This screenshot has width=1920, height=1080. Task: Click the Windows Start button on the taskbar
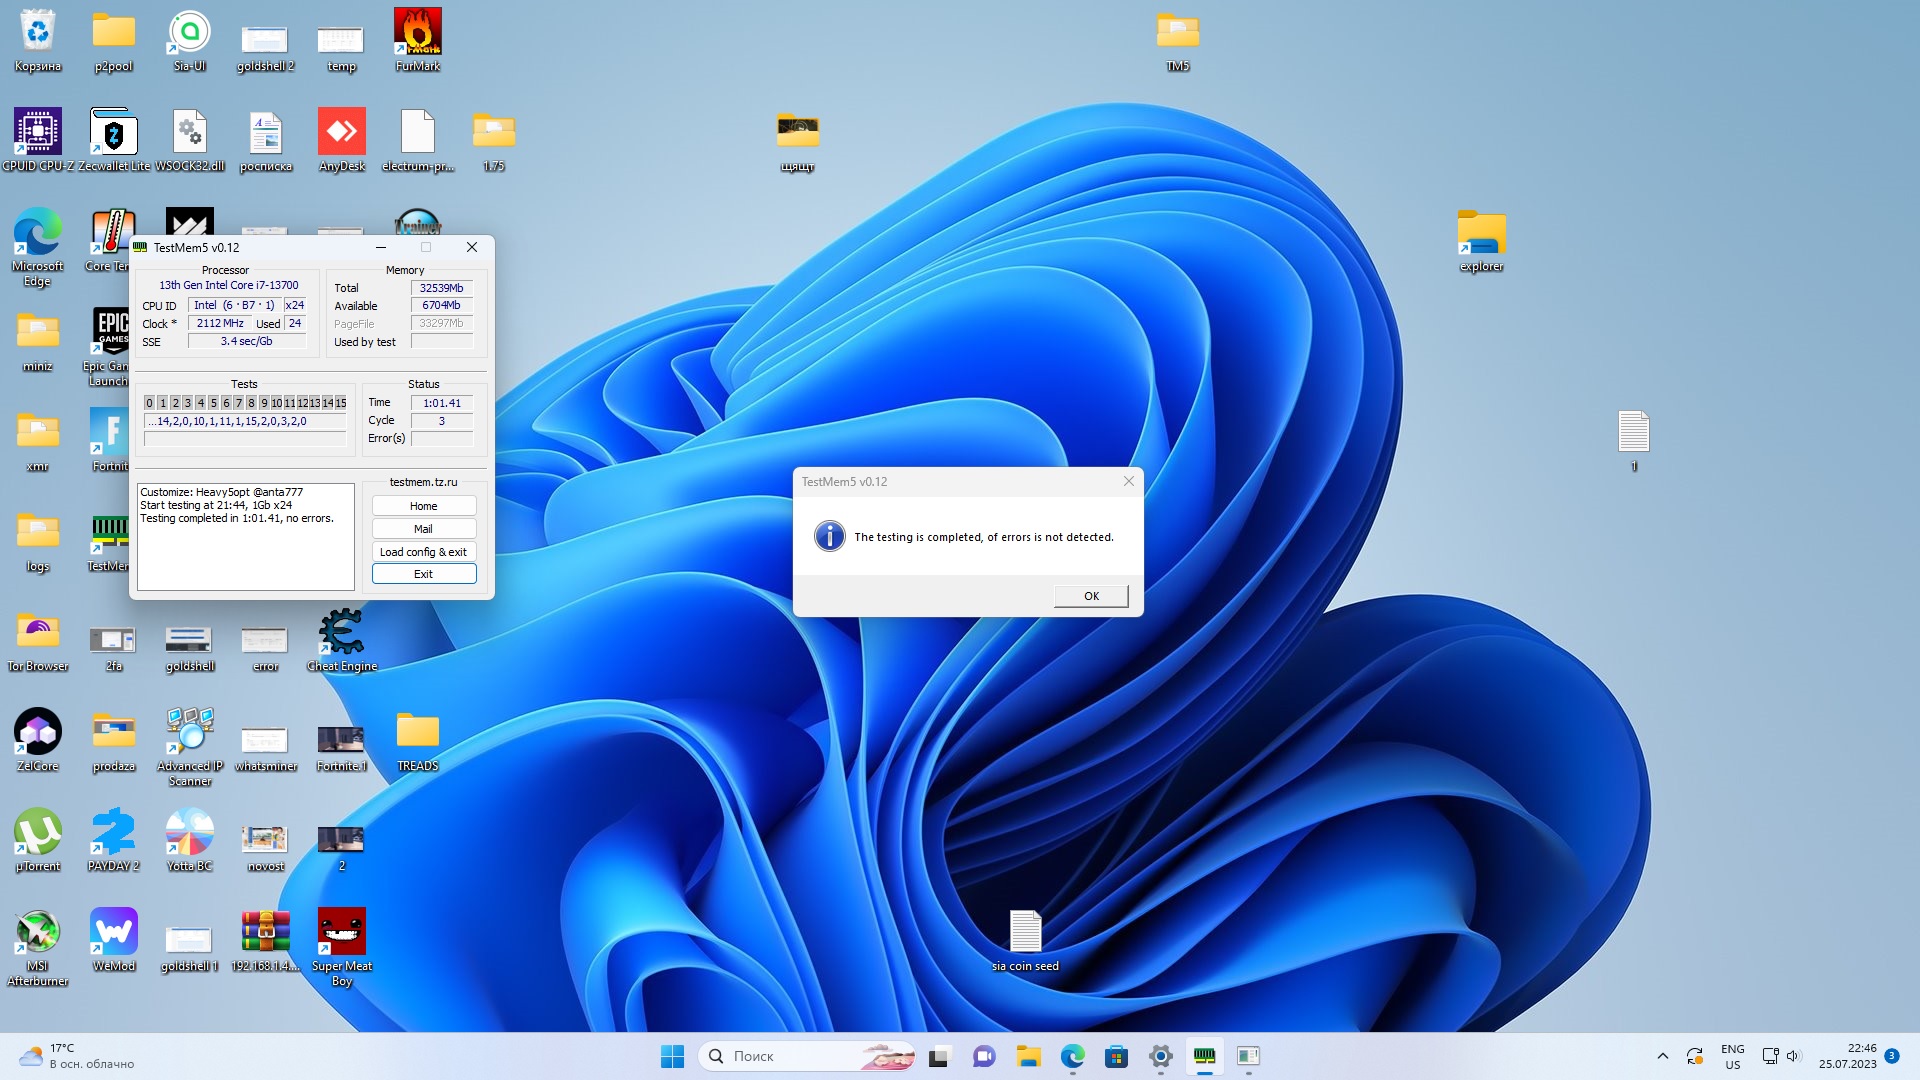click(x=672, y=1056)
